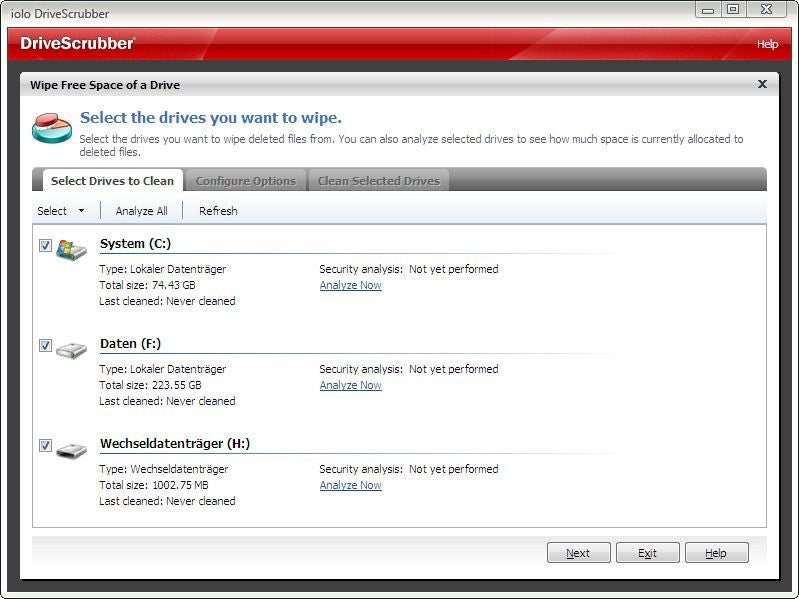Click the Exit button
Viewport: 799px width, 599px height.
[x=648, y=553]
